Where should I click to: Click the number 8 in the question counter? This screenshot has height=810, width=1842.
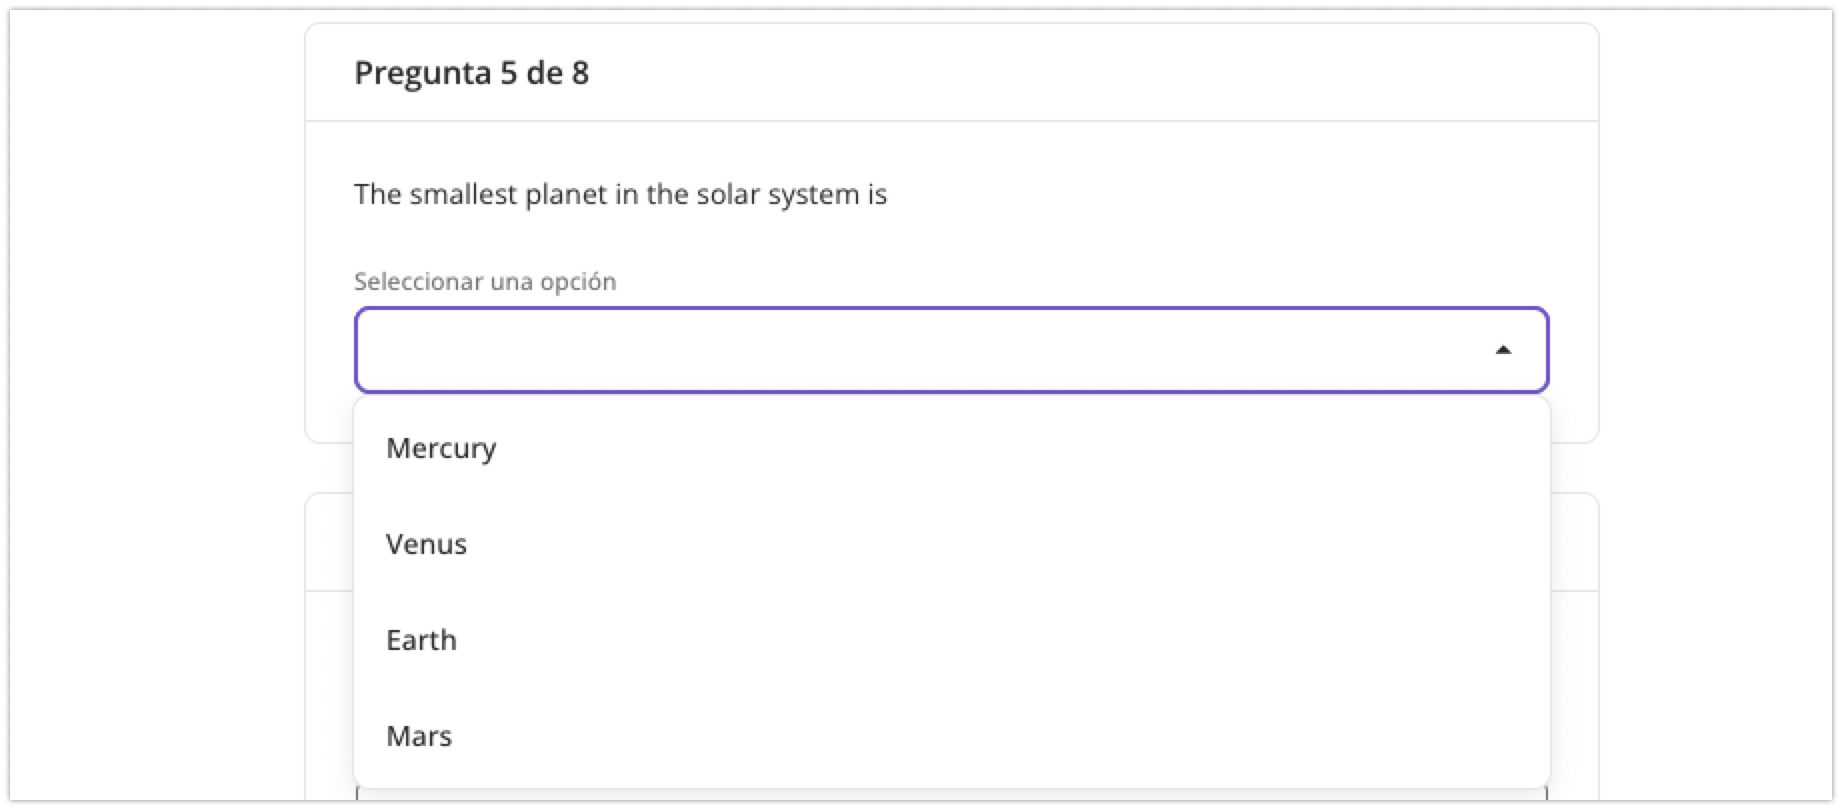[x=580, y=73]
